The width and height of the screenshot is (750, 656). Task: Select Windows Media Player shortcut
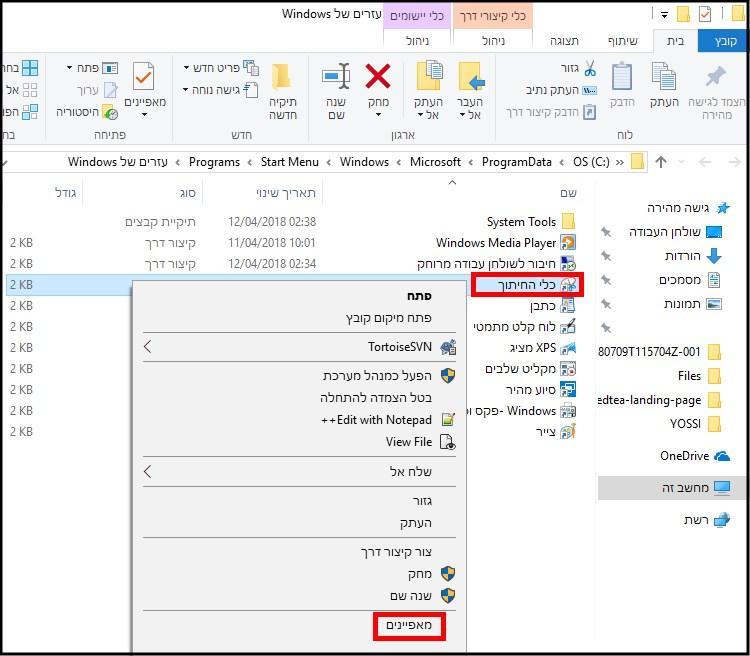(505, 243)
